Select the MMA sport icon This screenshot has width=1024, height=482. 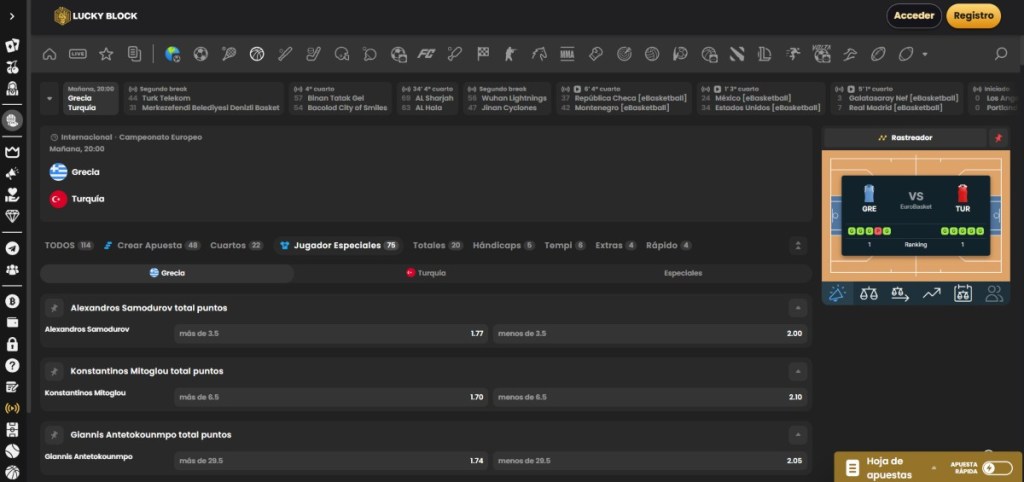coord(567,54)
